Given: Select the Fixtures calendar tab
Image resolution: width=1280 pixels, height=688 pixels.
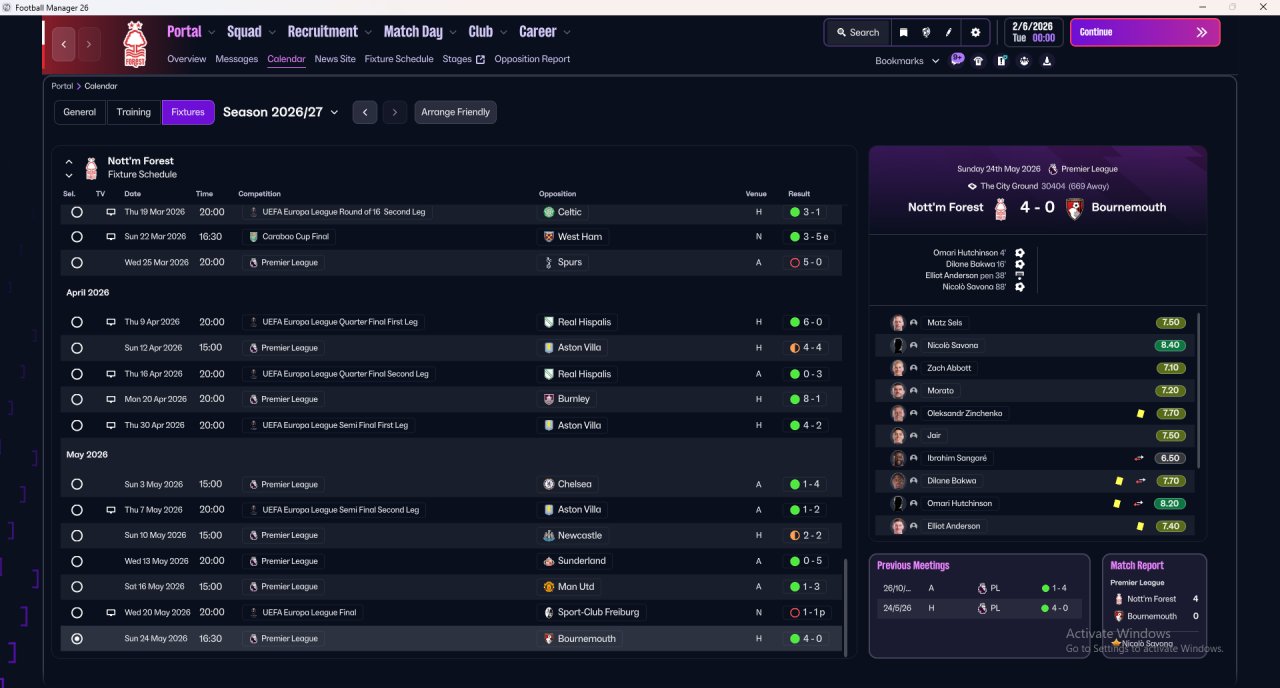Looking at the screenshot, I should (188, 112).
